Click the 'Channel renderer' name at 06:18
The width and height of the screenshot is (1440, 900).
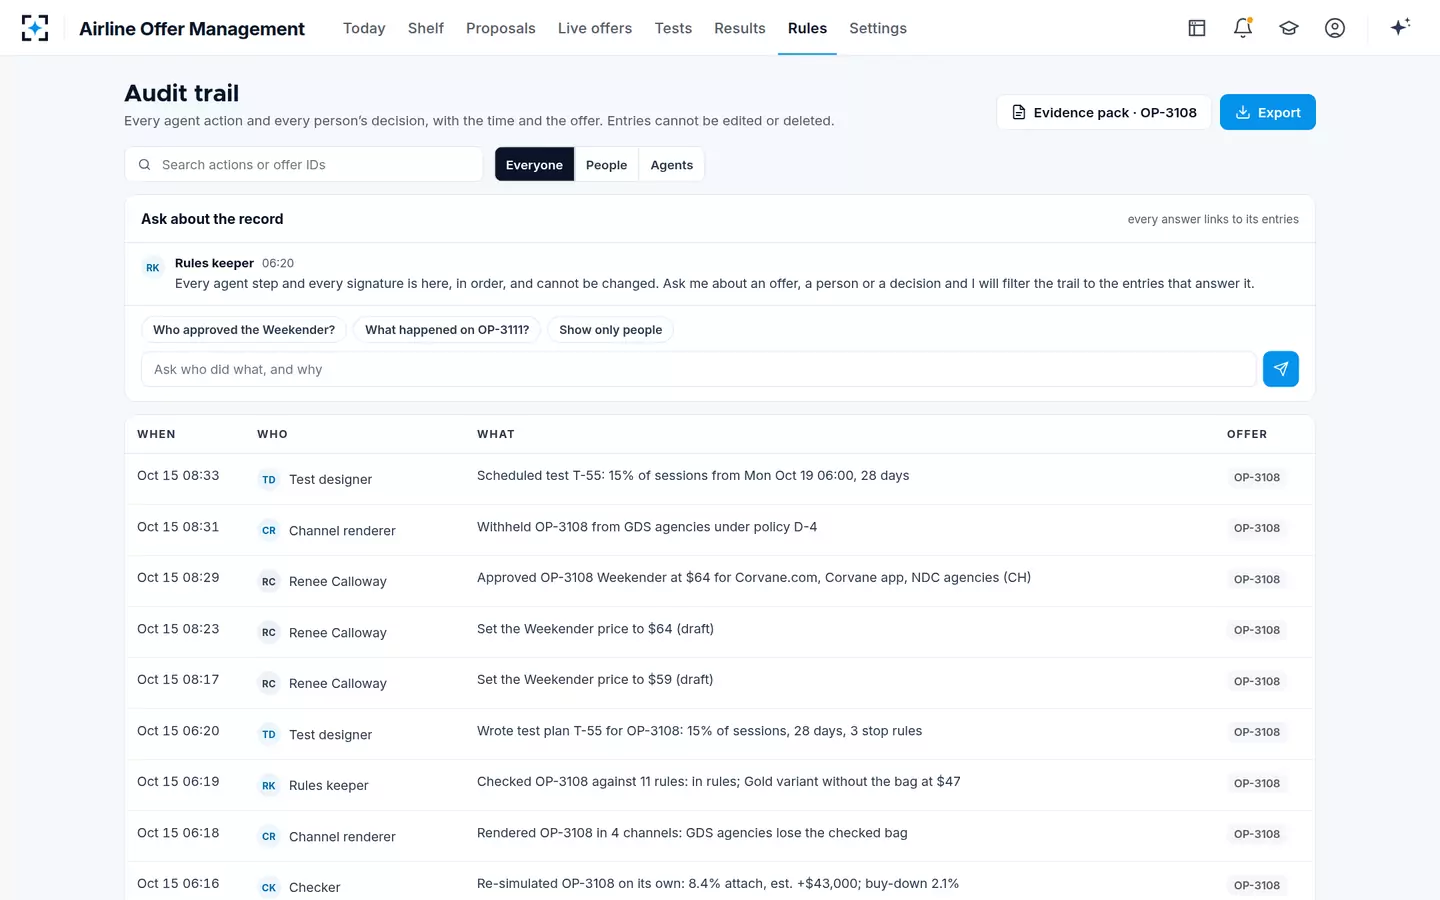point(342,837)
